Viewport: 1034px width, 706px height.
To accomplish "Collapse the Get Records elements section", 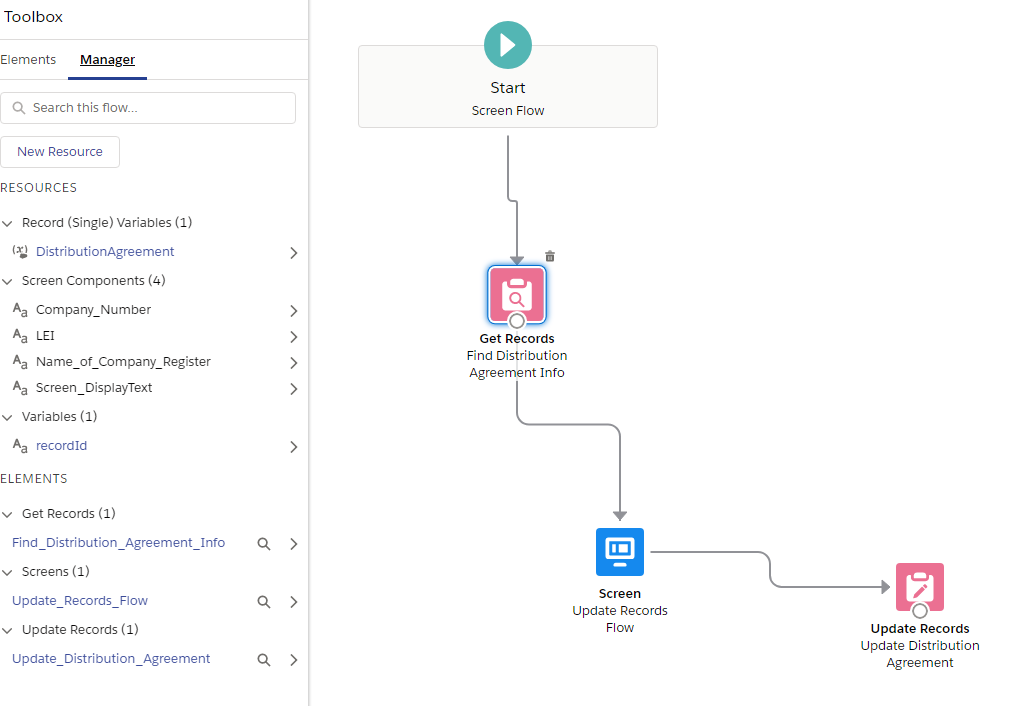I will (x=8, y=514).
